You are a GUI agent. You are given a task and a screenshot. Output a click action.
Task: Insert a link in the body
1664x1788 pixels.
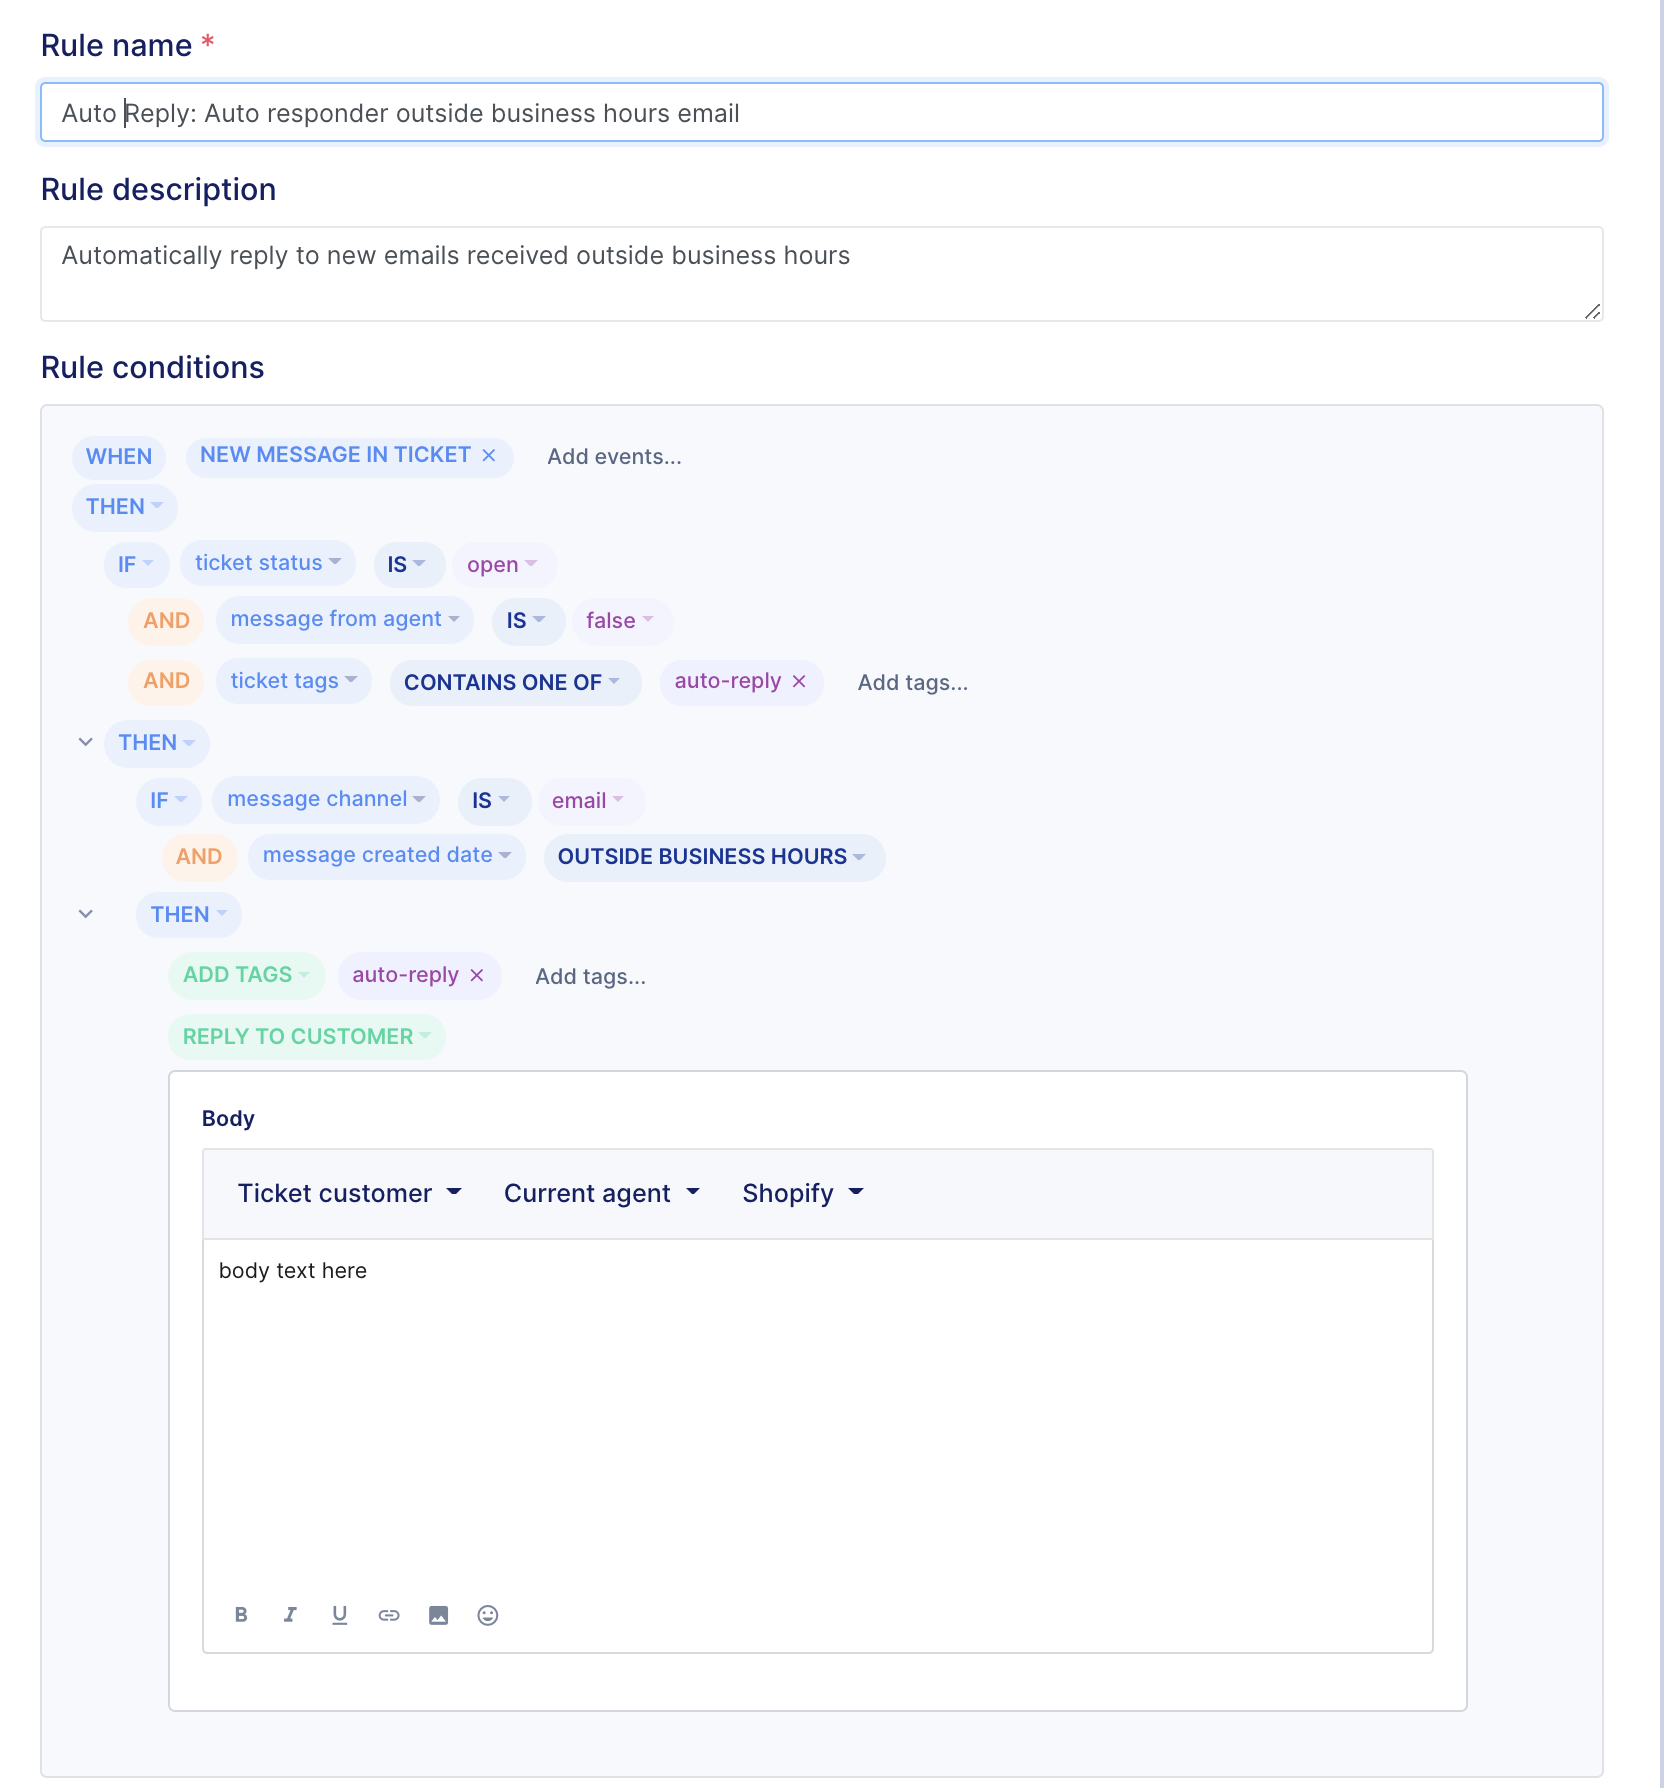(x=389, y=1615)
